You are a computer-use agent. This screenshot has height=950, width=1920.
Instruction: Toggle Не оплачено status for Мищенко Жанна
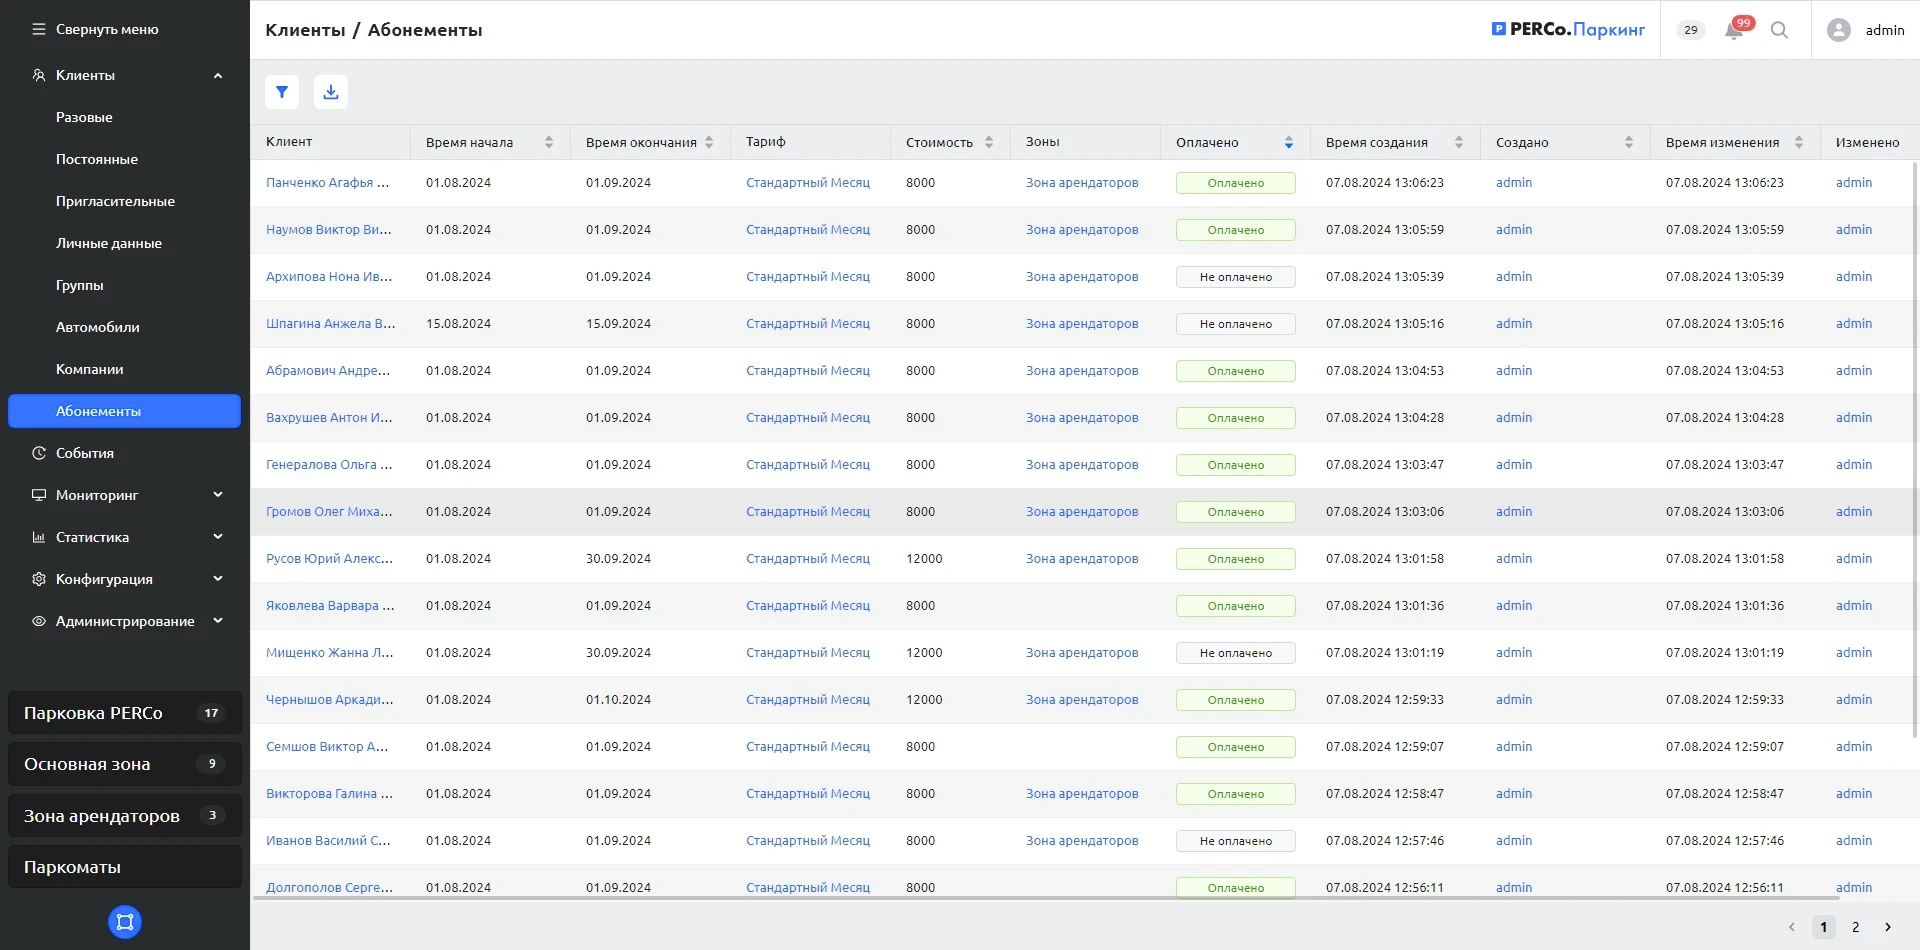(x=1235, y=653)
